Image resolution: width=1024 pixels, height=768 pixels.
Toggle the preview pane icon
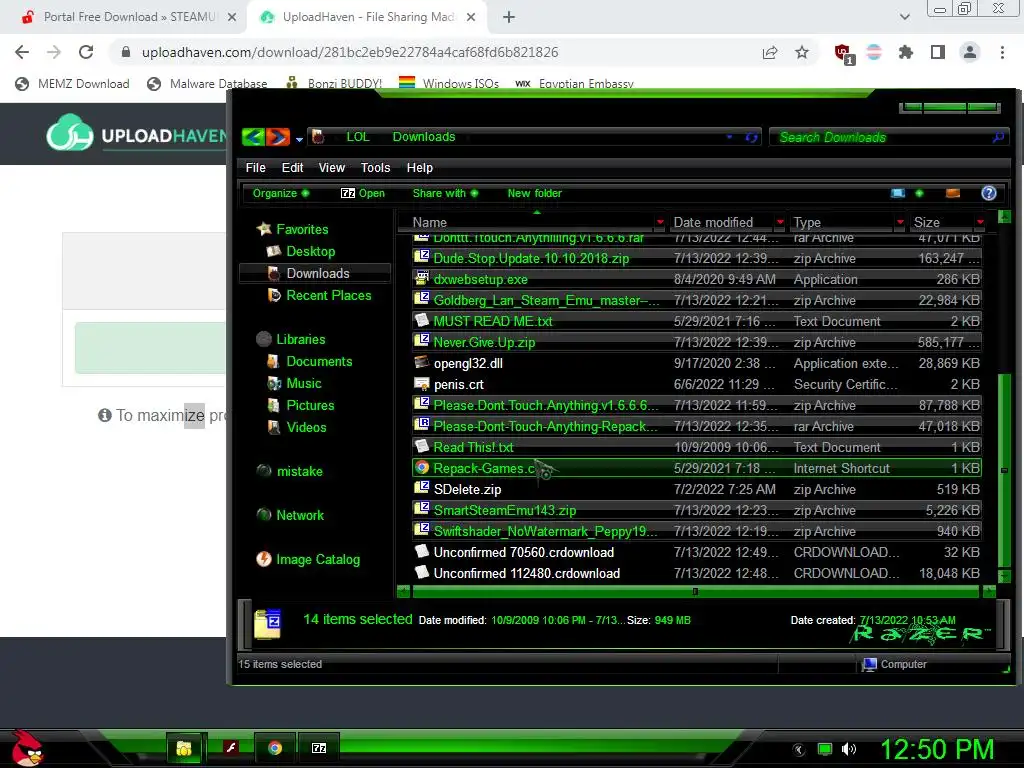point(953,193)
